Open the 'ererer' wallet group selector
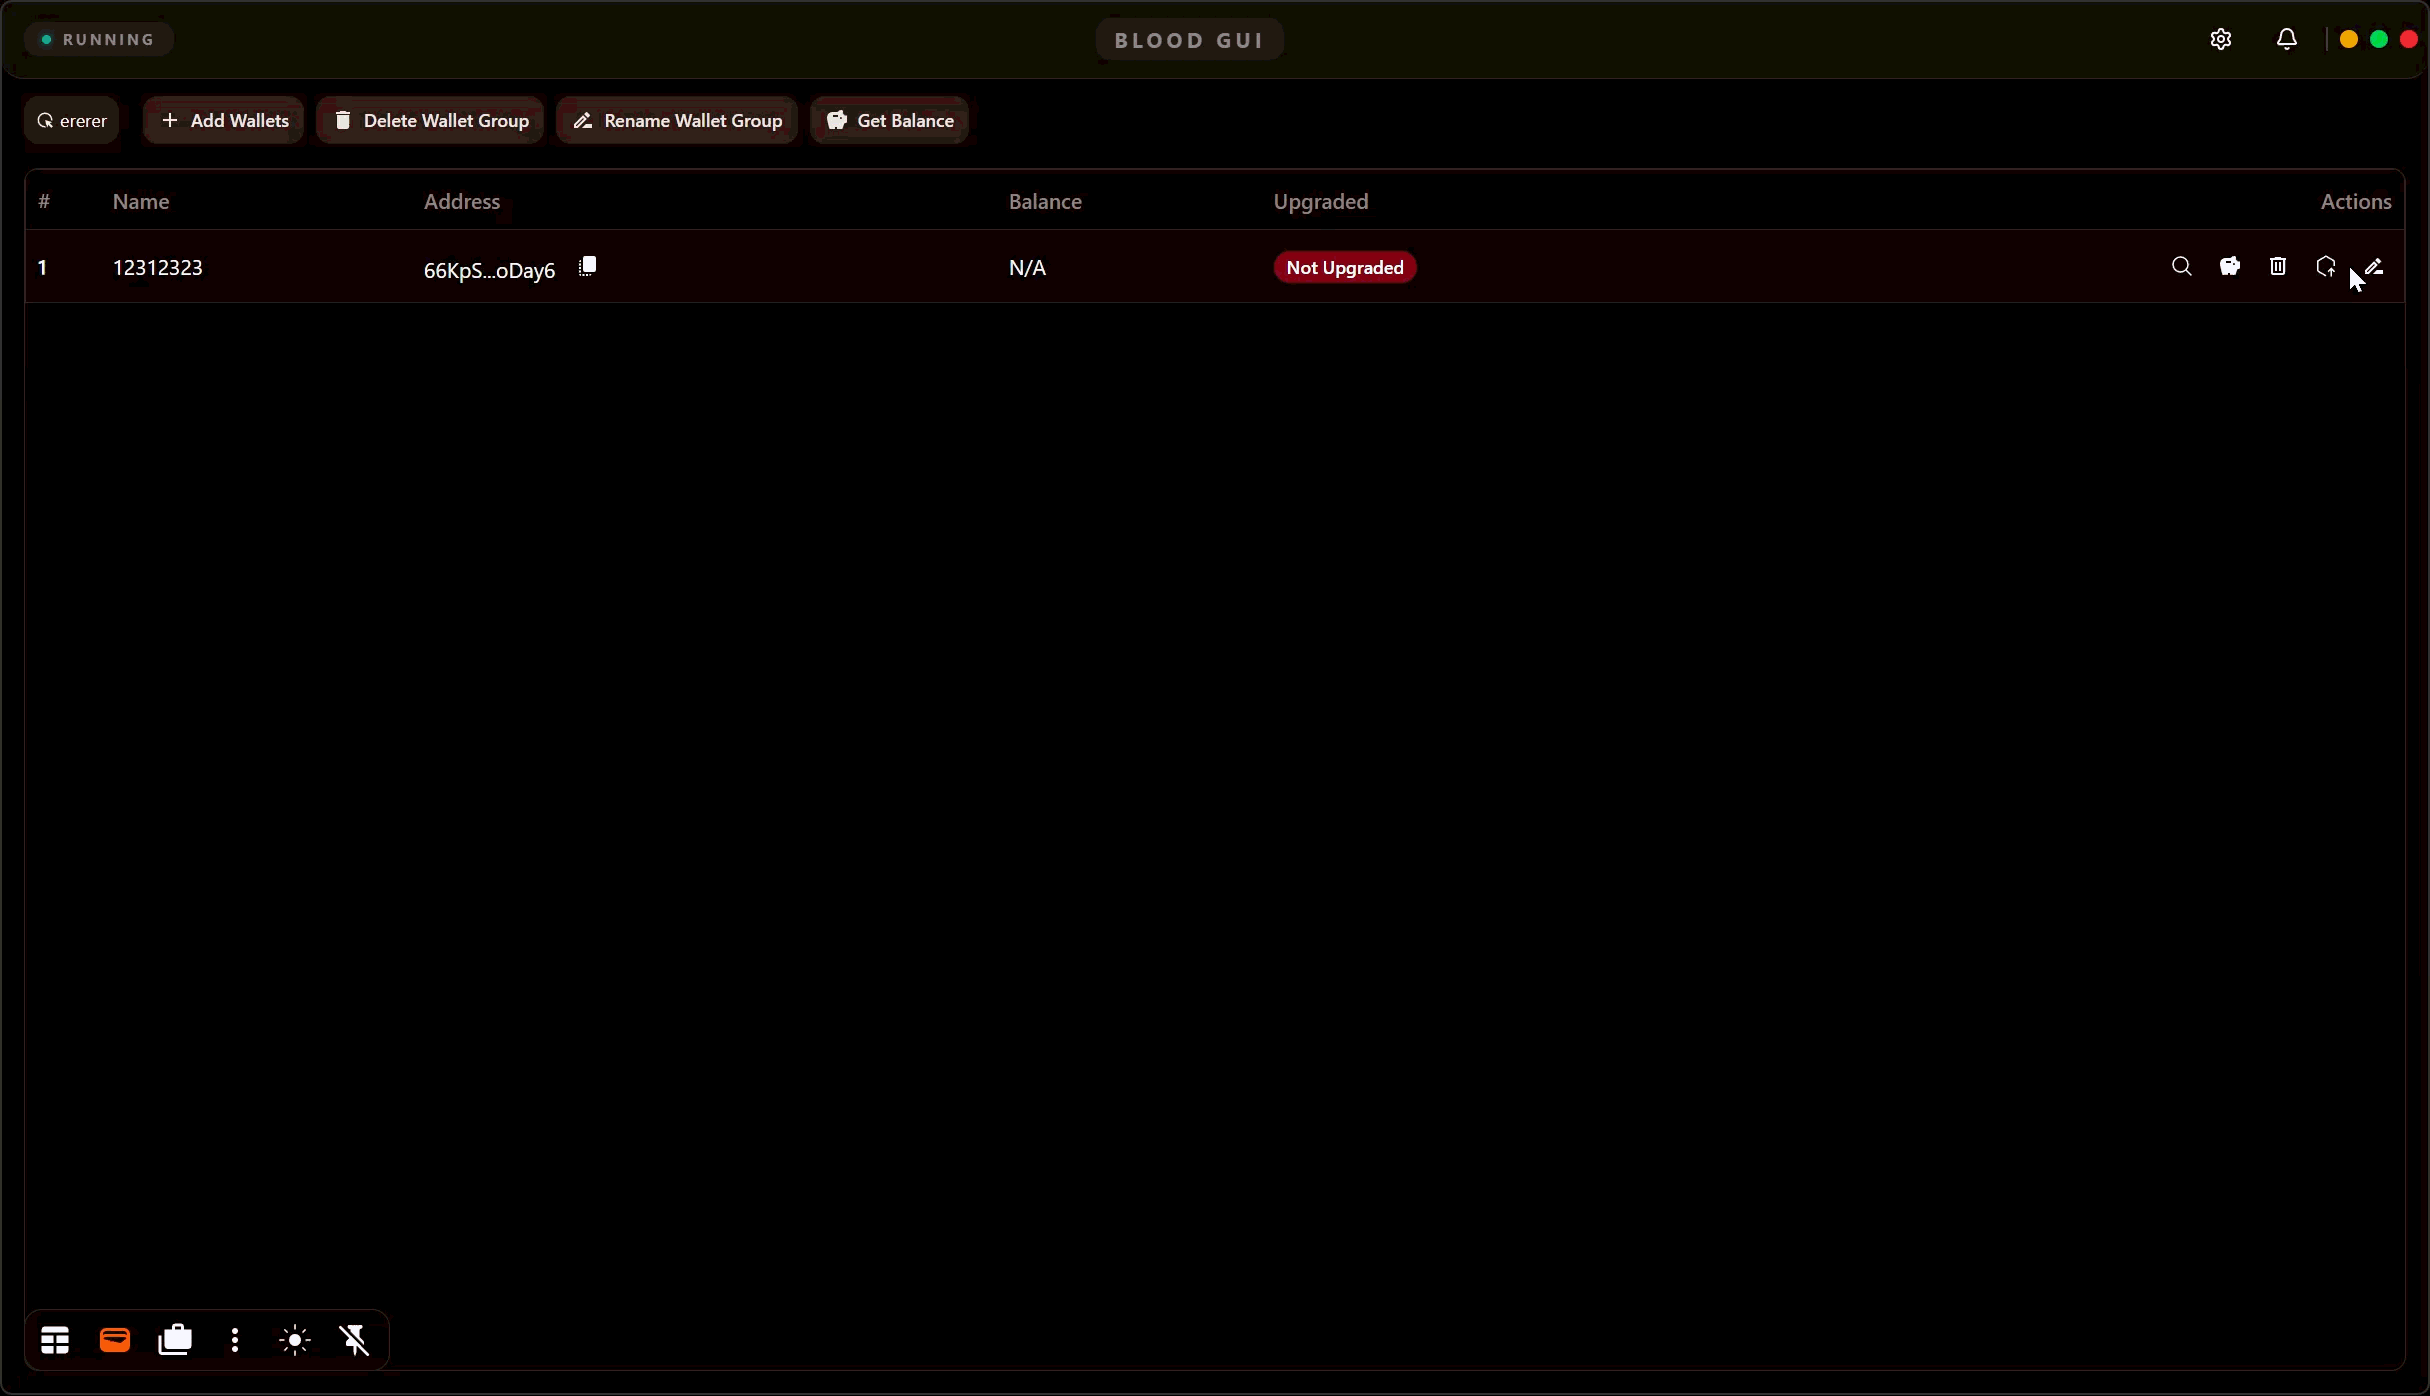 (x=72, y=121)
